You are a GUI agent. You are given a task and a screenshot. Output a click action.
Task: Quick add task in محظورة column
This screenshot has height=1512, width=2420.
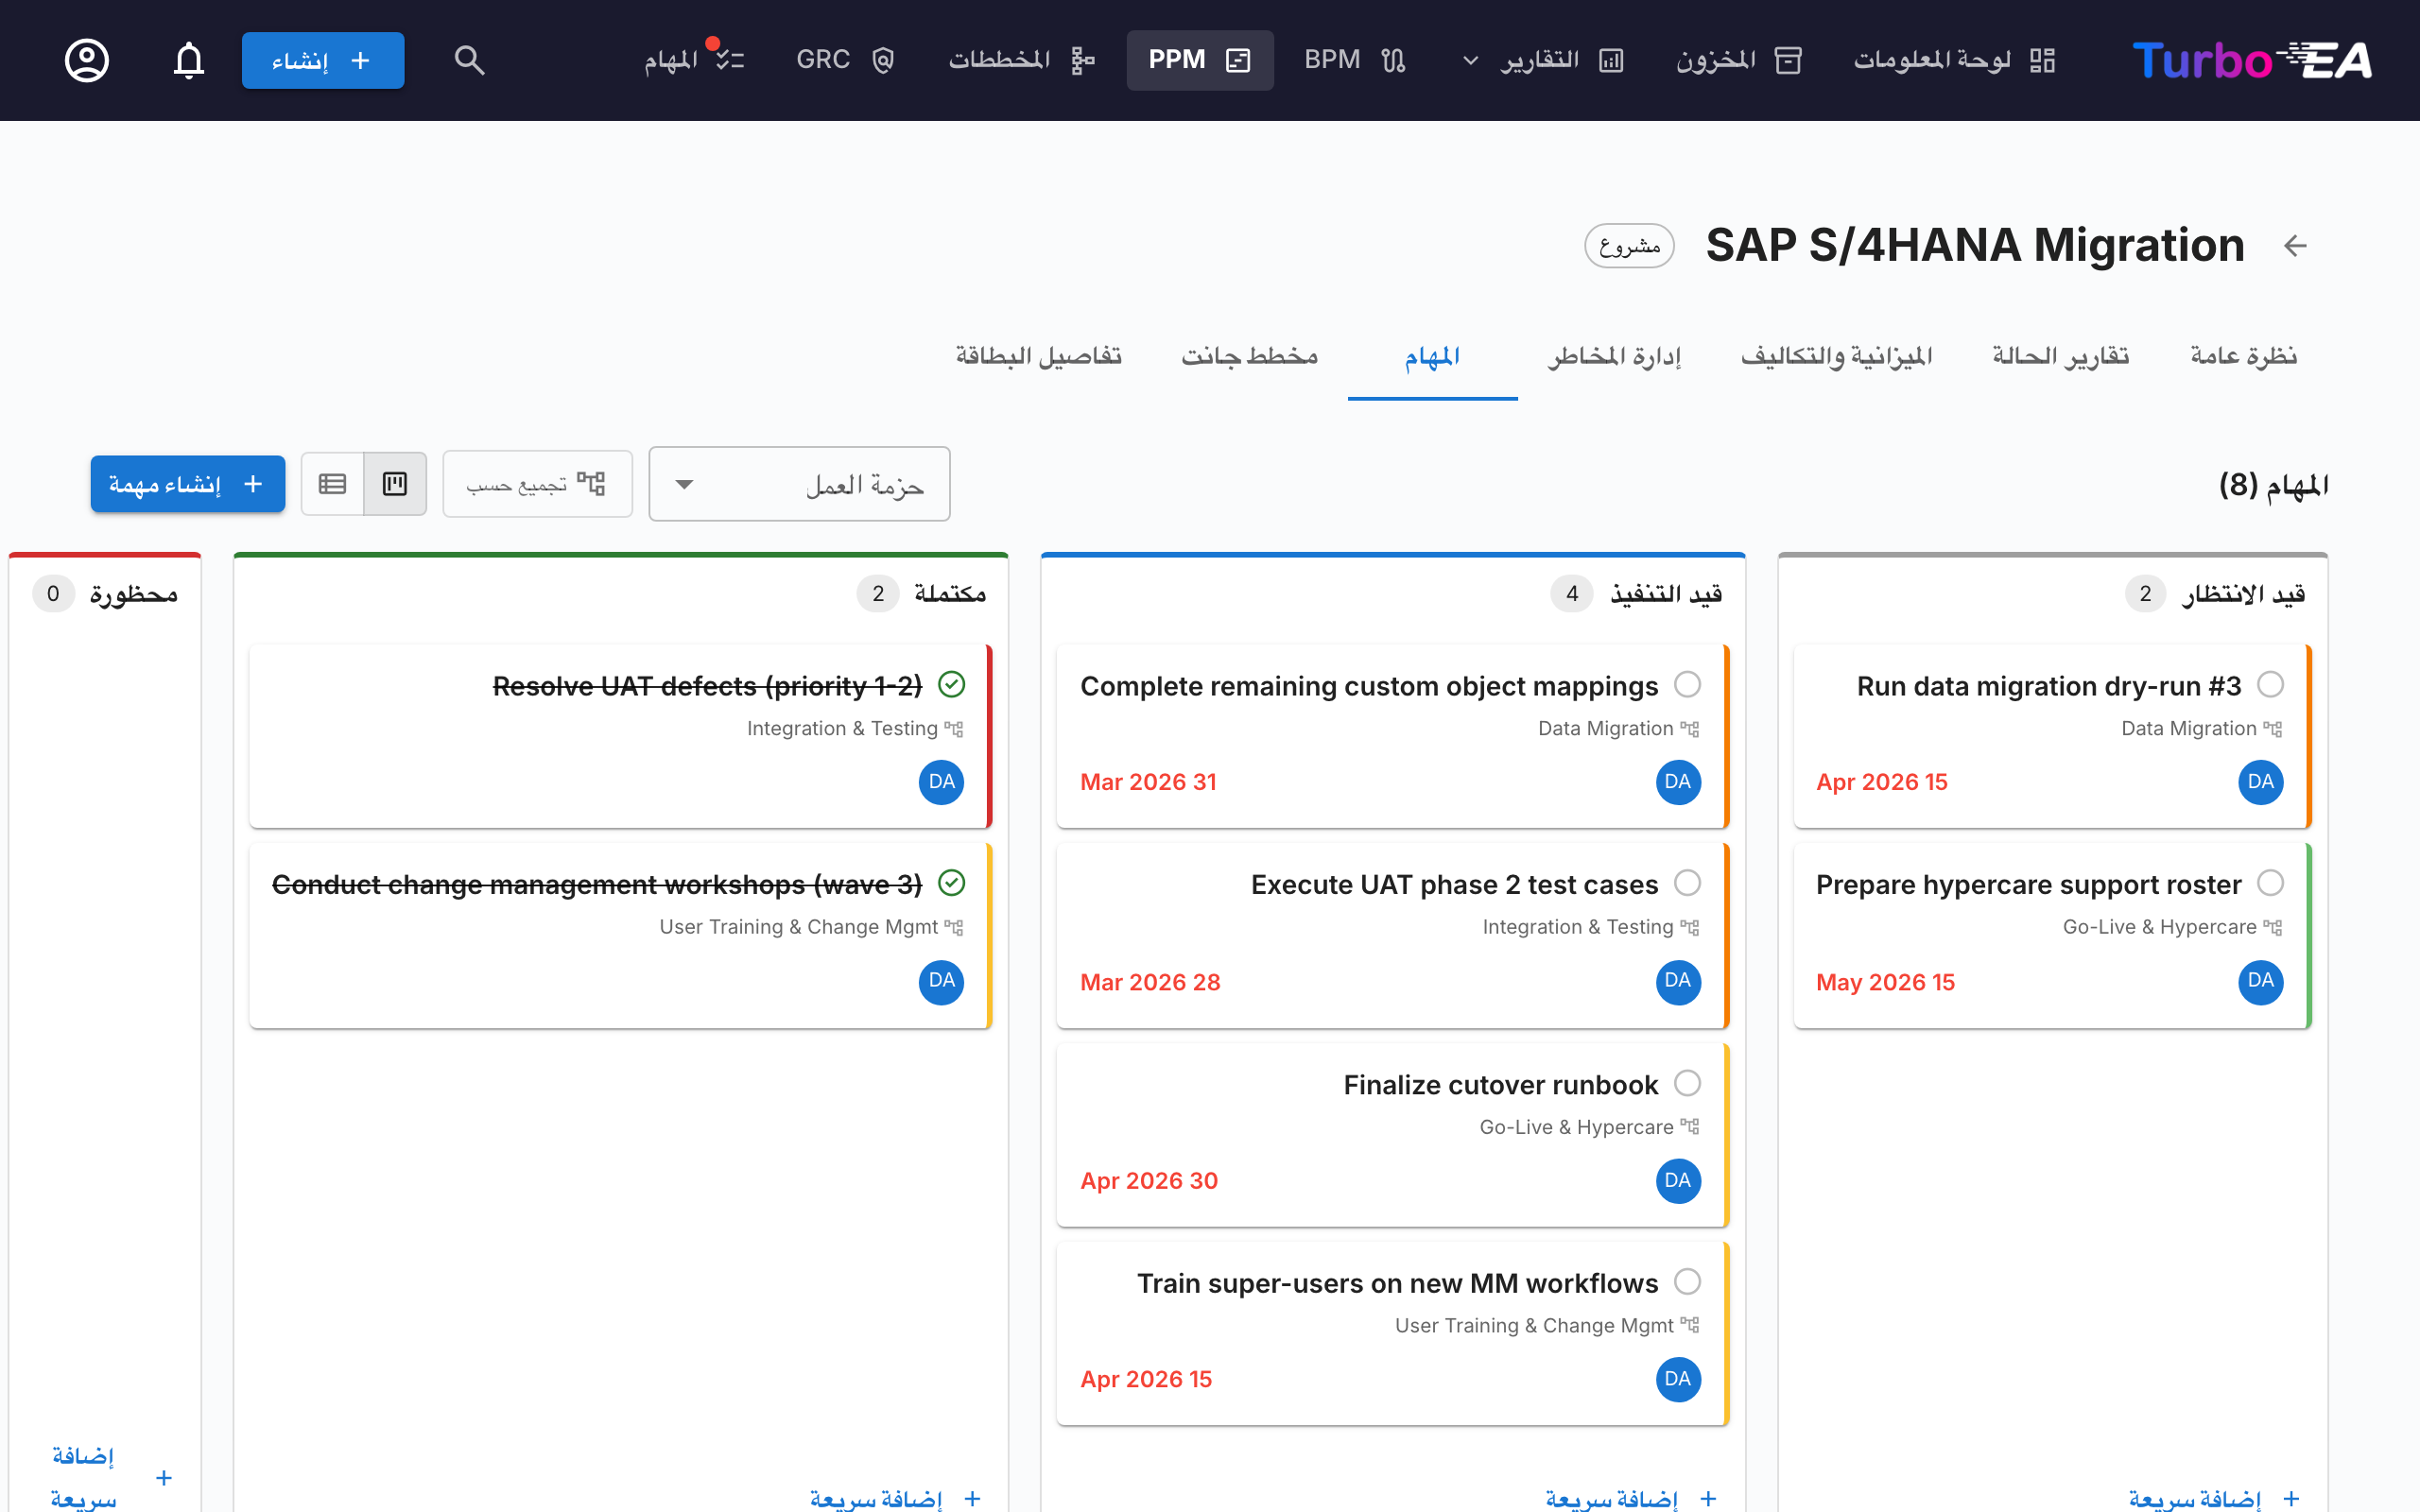tap(111, 1477)
